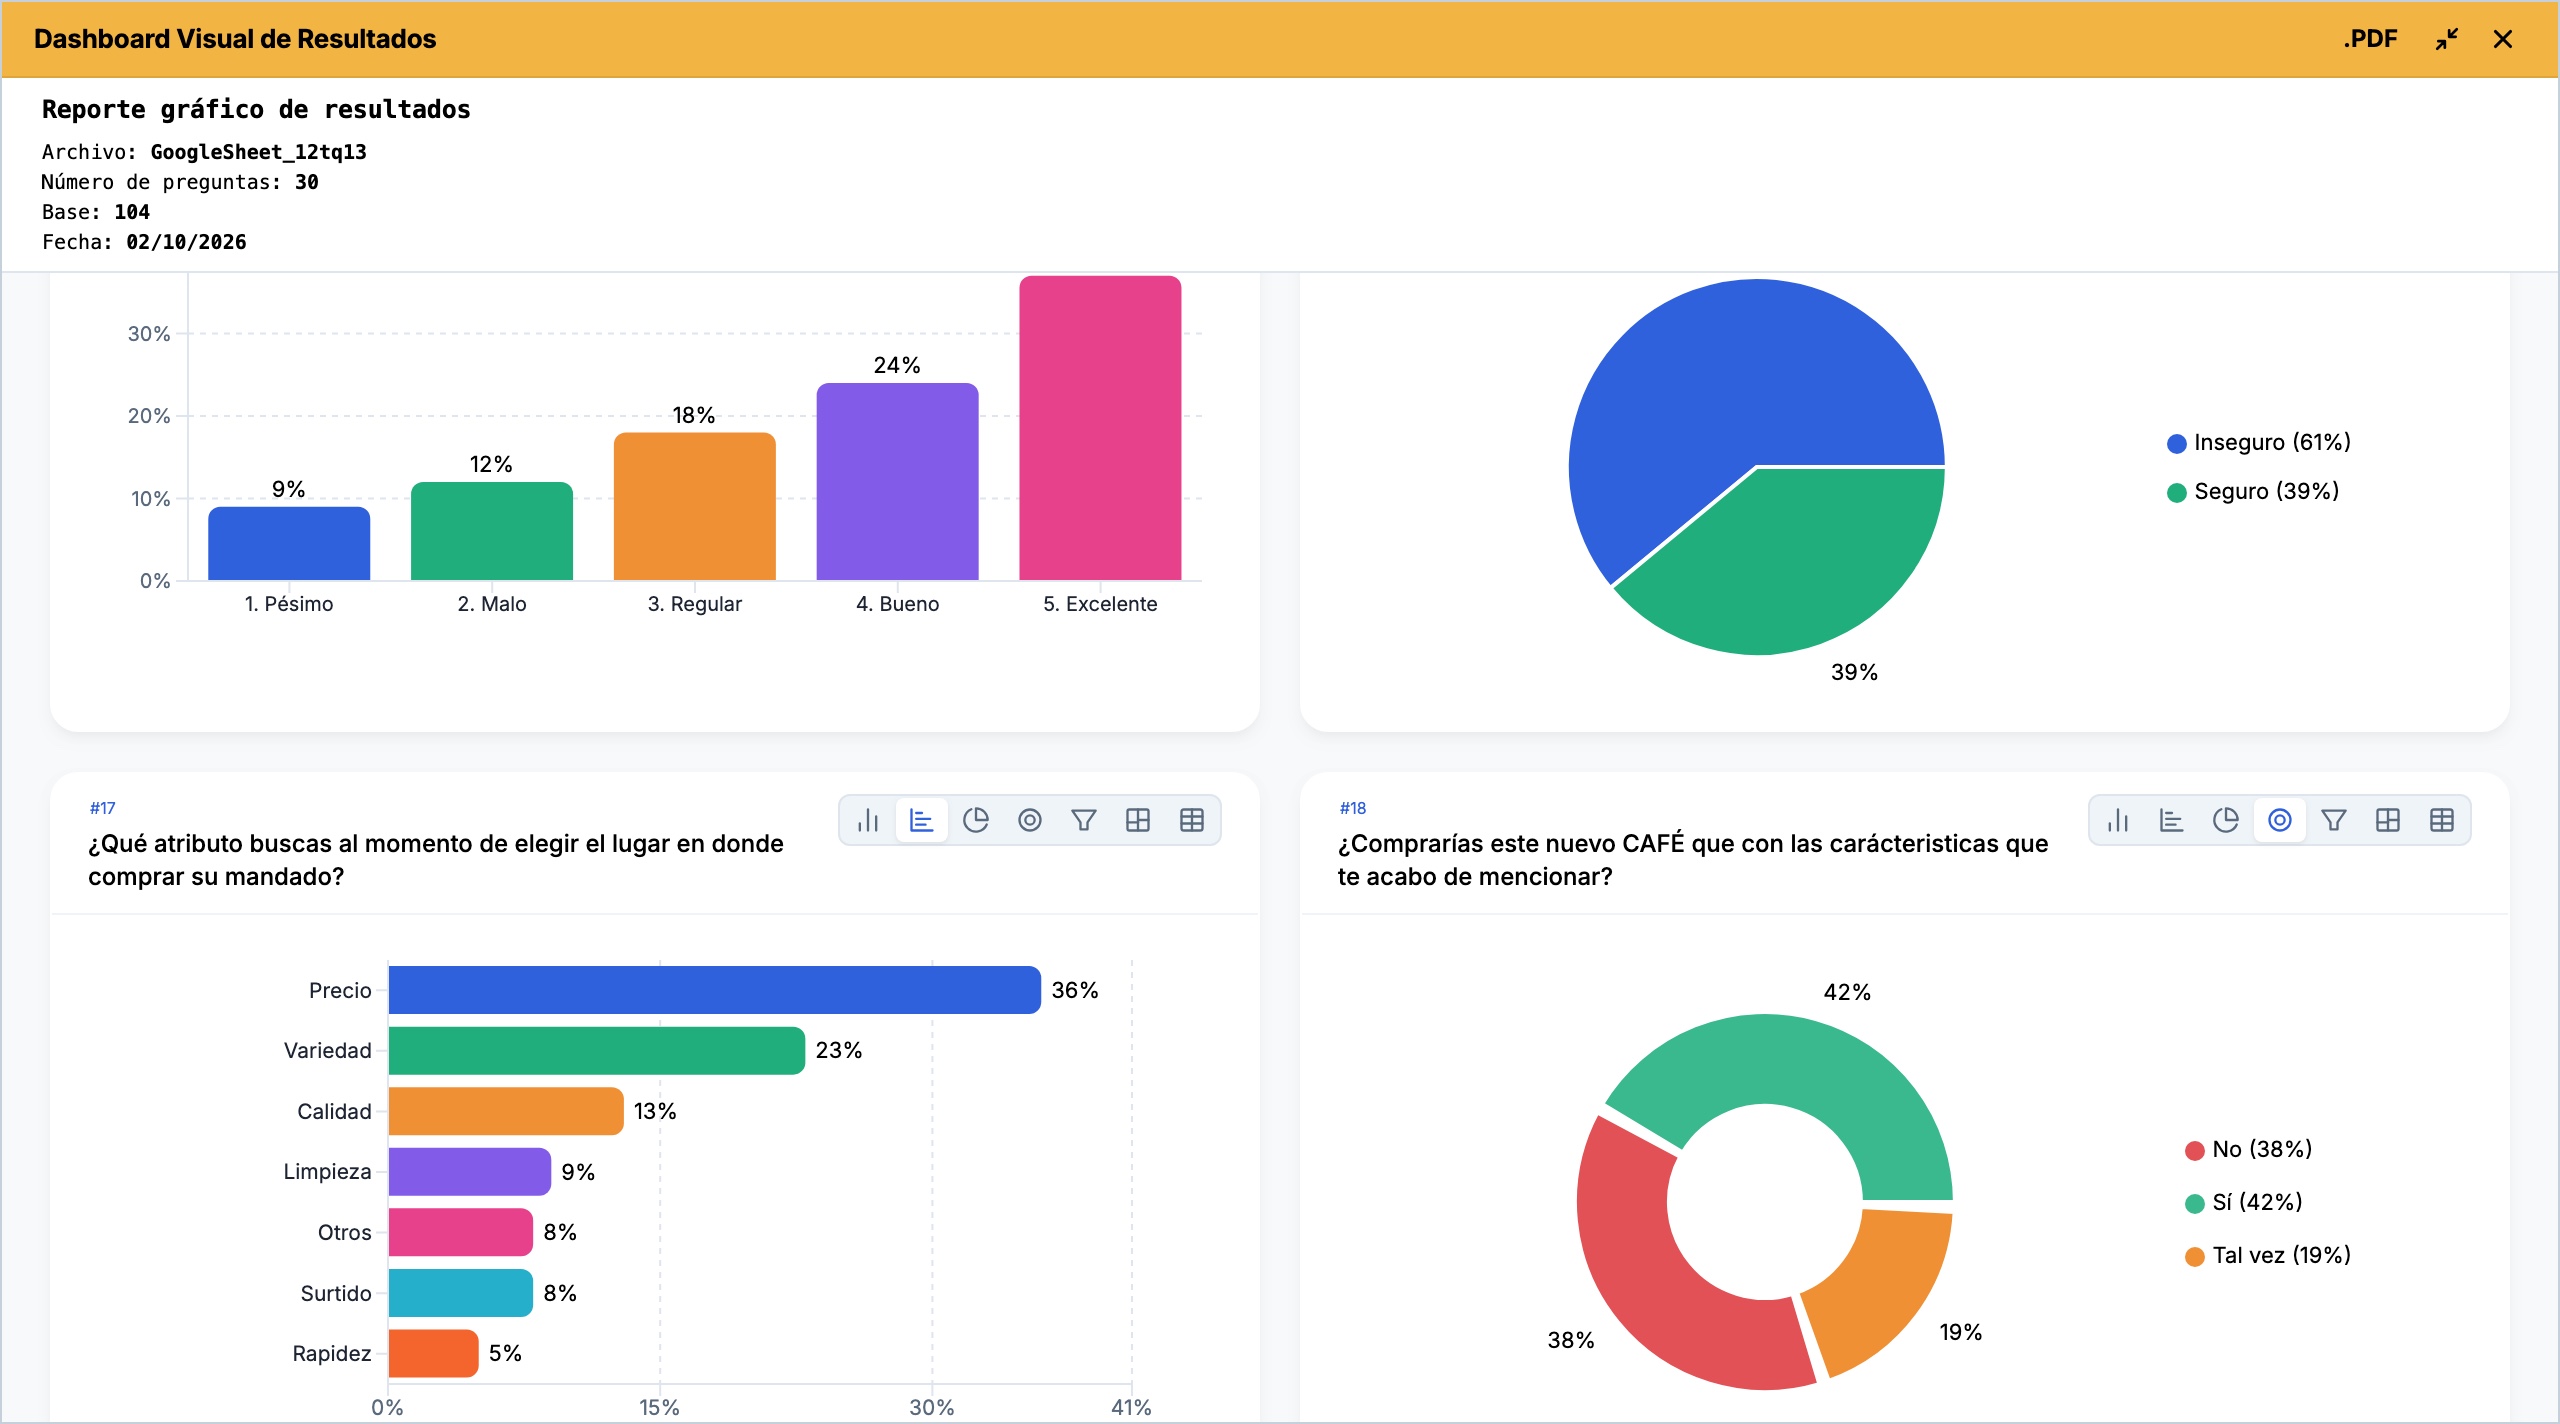Viewport: 2560px width, 1424px height.
Task: Toggle the Tal vez (19%) legend item
Action: pos(2268,1256)
